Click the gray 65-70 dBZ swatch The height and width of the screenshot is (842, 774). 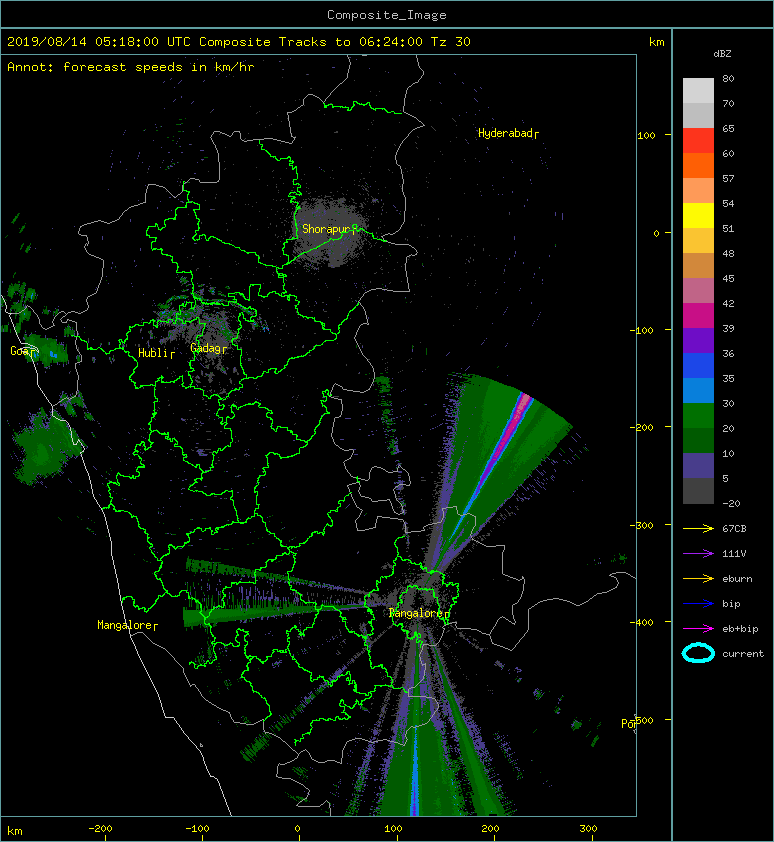tap(698, 115)
